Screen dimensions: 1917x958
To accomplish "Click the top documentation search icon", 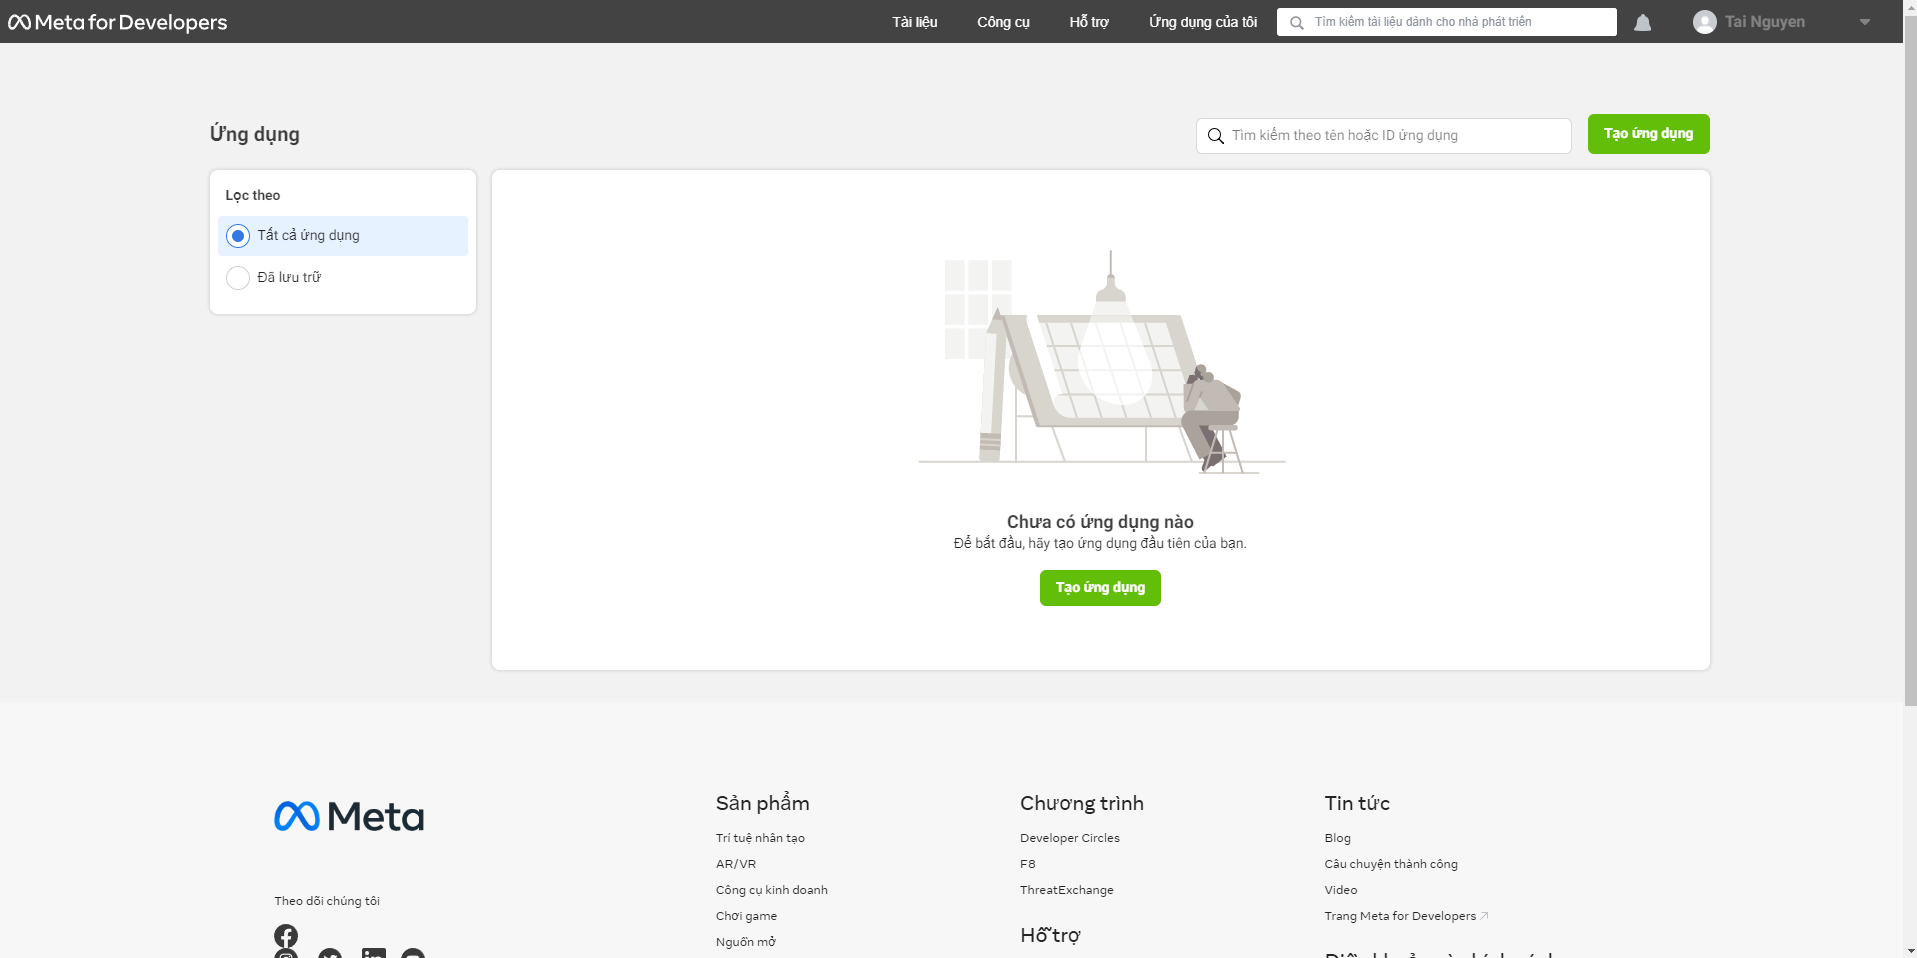I will (1297, 22).
